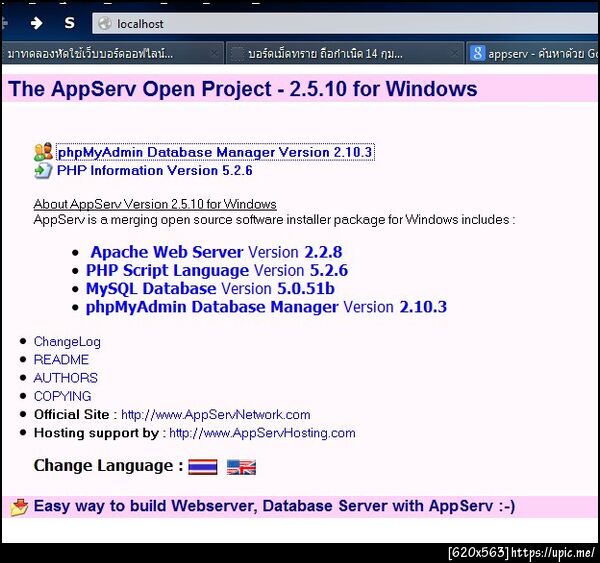Open the PHP Script Language link

(x=168, y=271)
